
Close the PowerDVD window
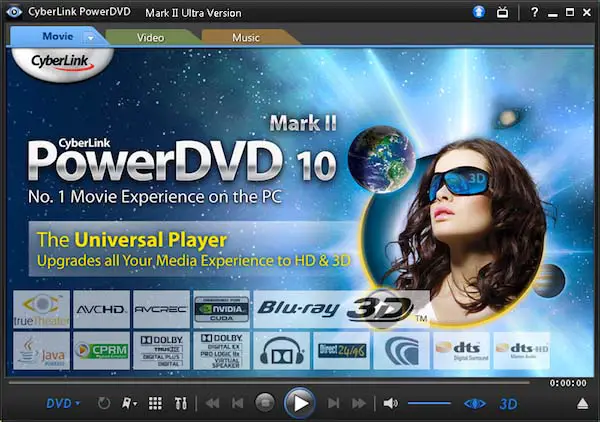pyautogui.click(x=587, y=12)
